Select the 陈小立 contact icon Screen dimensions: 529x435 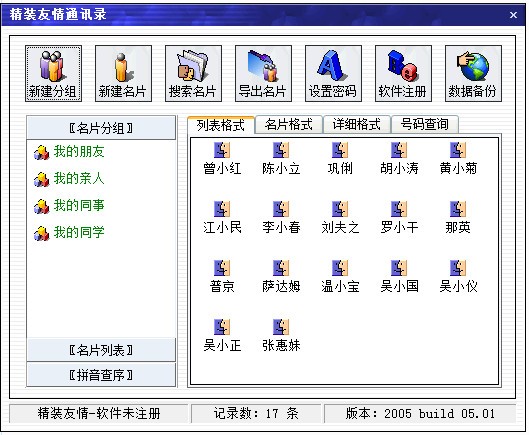click(x=281, y=150)
